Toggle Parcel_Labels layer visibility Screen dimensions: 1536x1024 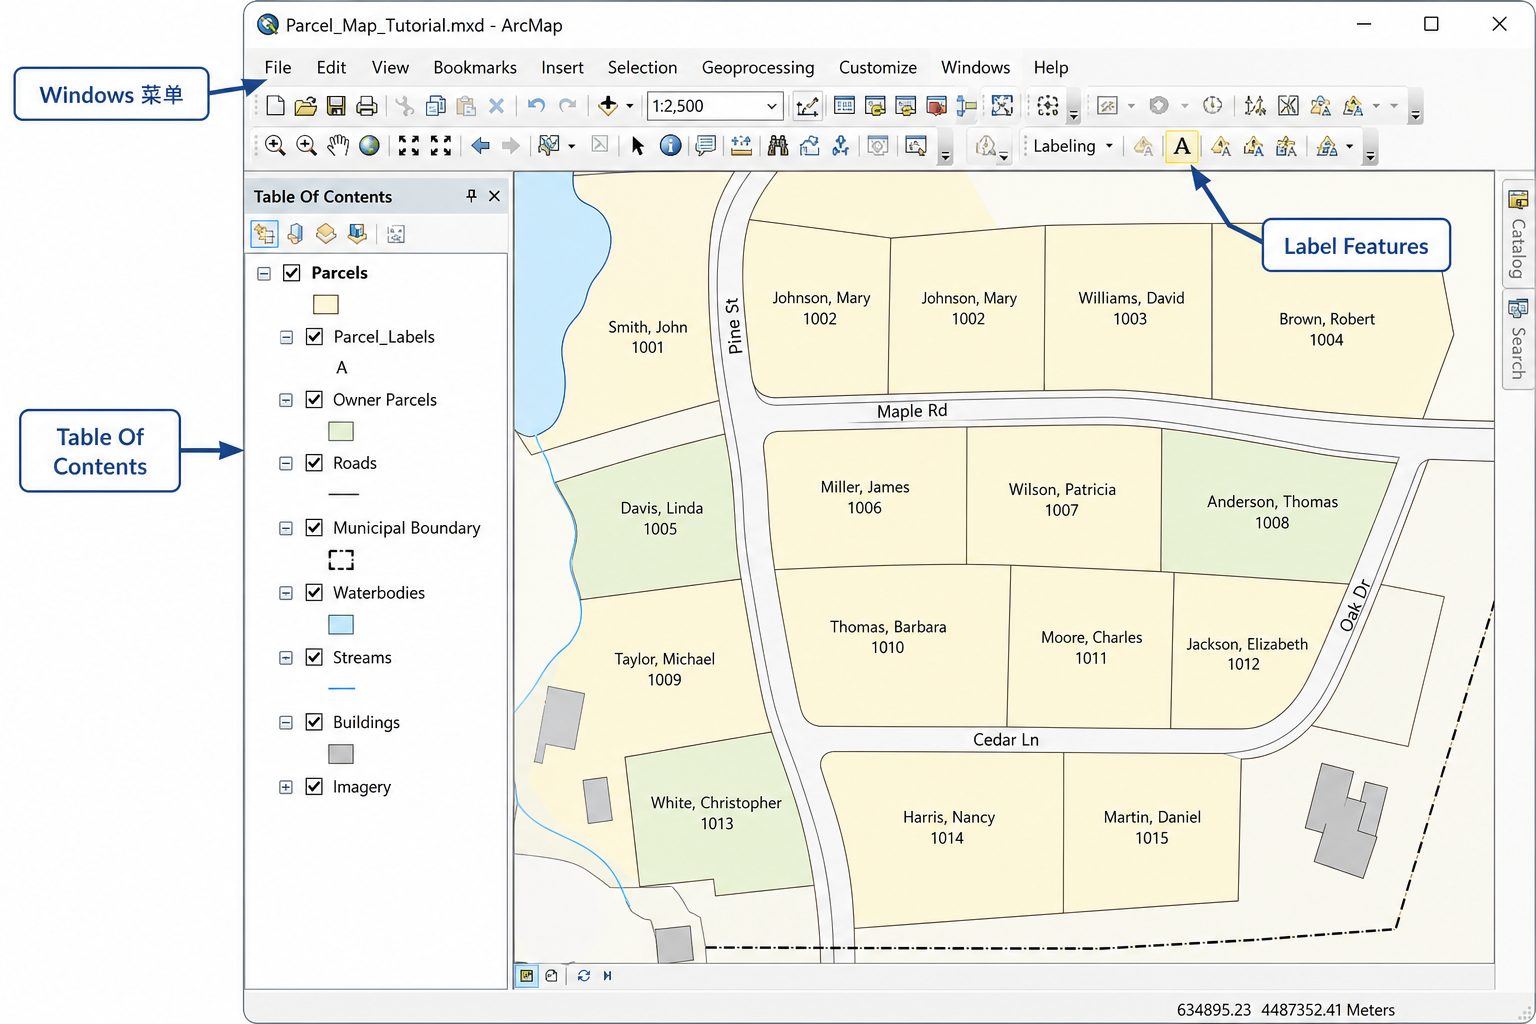coord(314,337)
